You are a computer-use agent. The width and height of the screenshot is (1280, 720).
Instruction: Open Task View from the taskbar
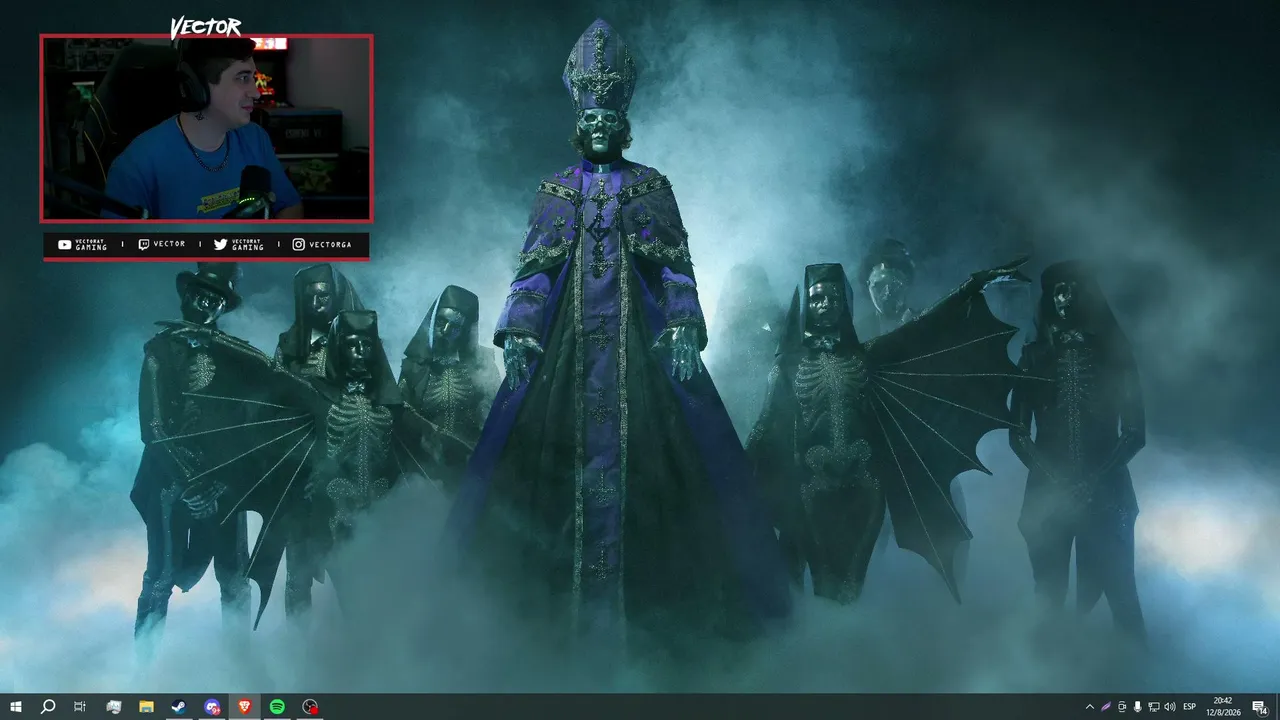(80, 707)
